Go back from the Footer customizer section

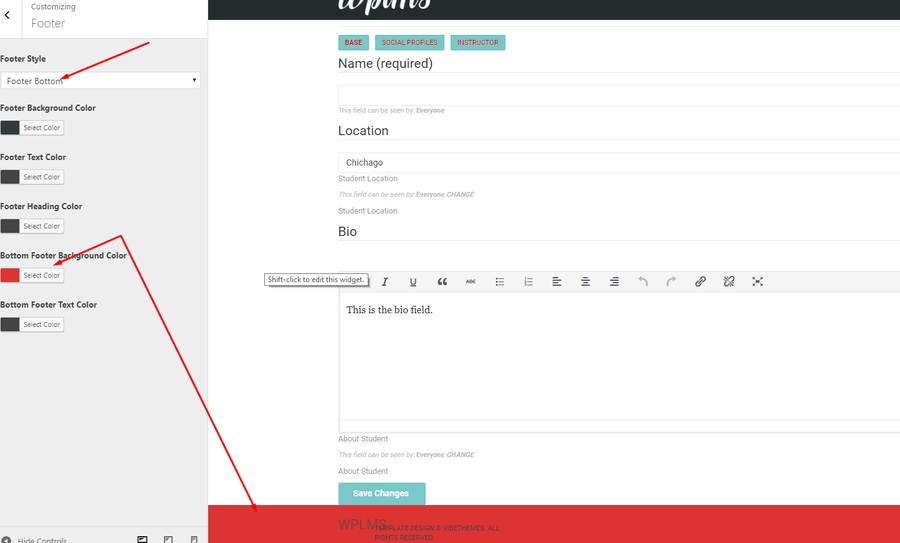tap(7, 15)
